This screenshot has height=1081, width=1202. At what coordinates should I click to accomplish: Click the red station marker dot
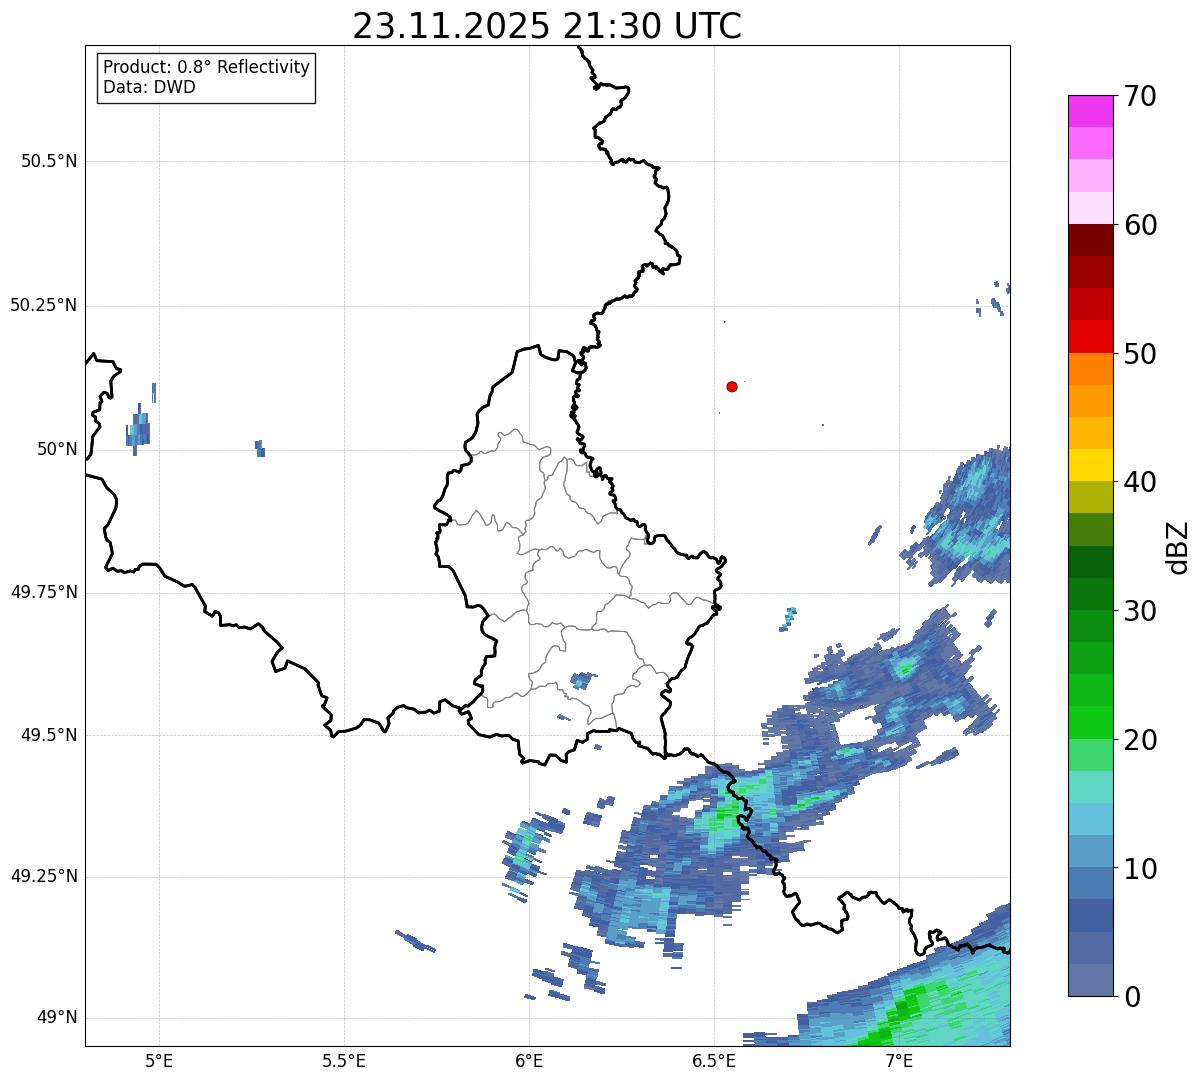click(x=732, y=386)
